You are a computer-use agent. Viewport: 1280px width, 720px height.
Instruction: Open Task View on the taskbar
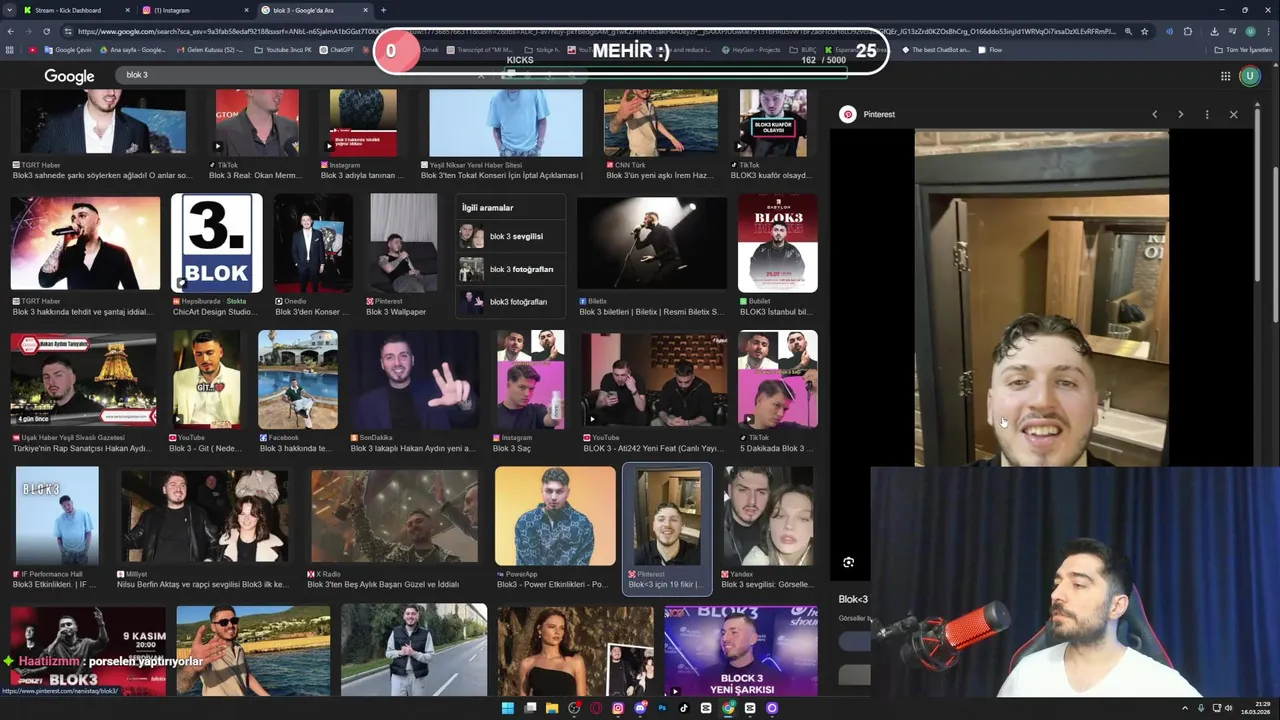(529, 708)
